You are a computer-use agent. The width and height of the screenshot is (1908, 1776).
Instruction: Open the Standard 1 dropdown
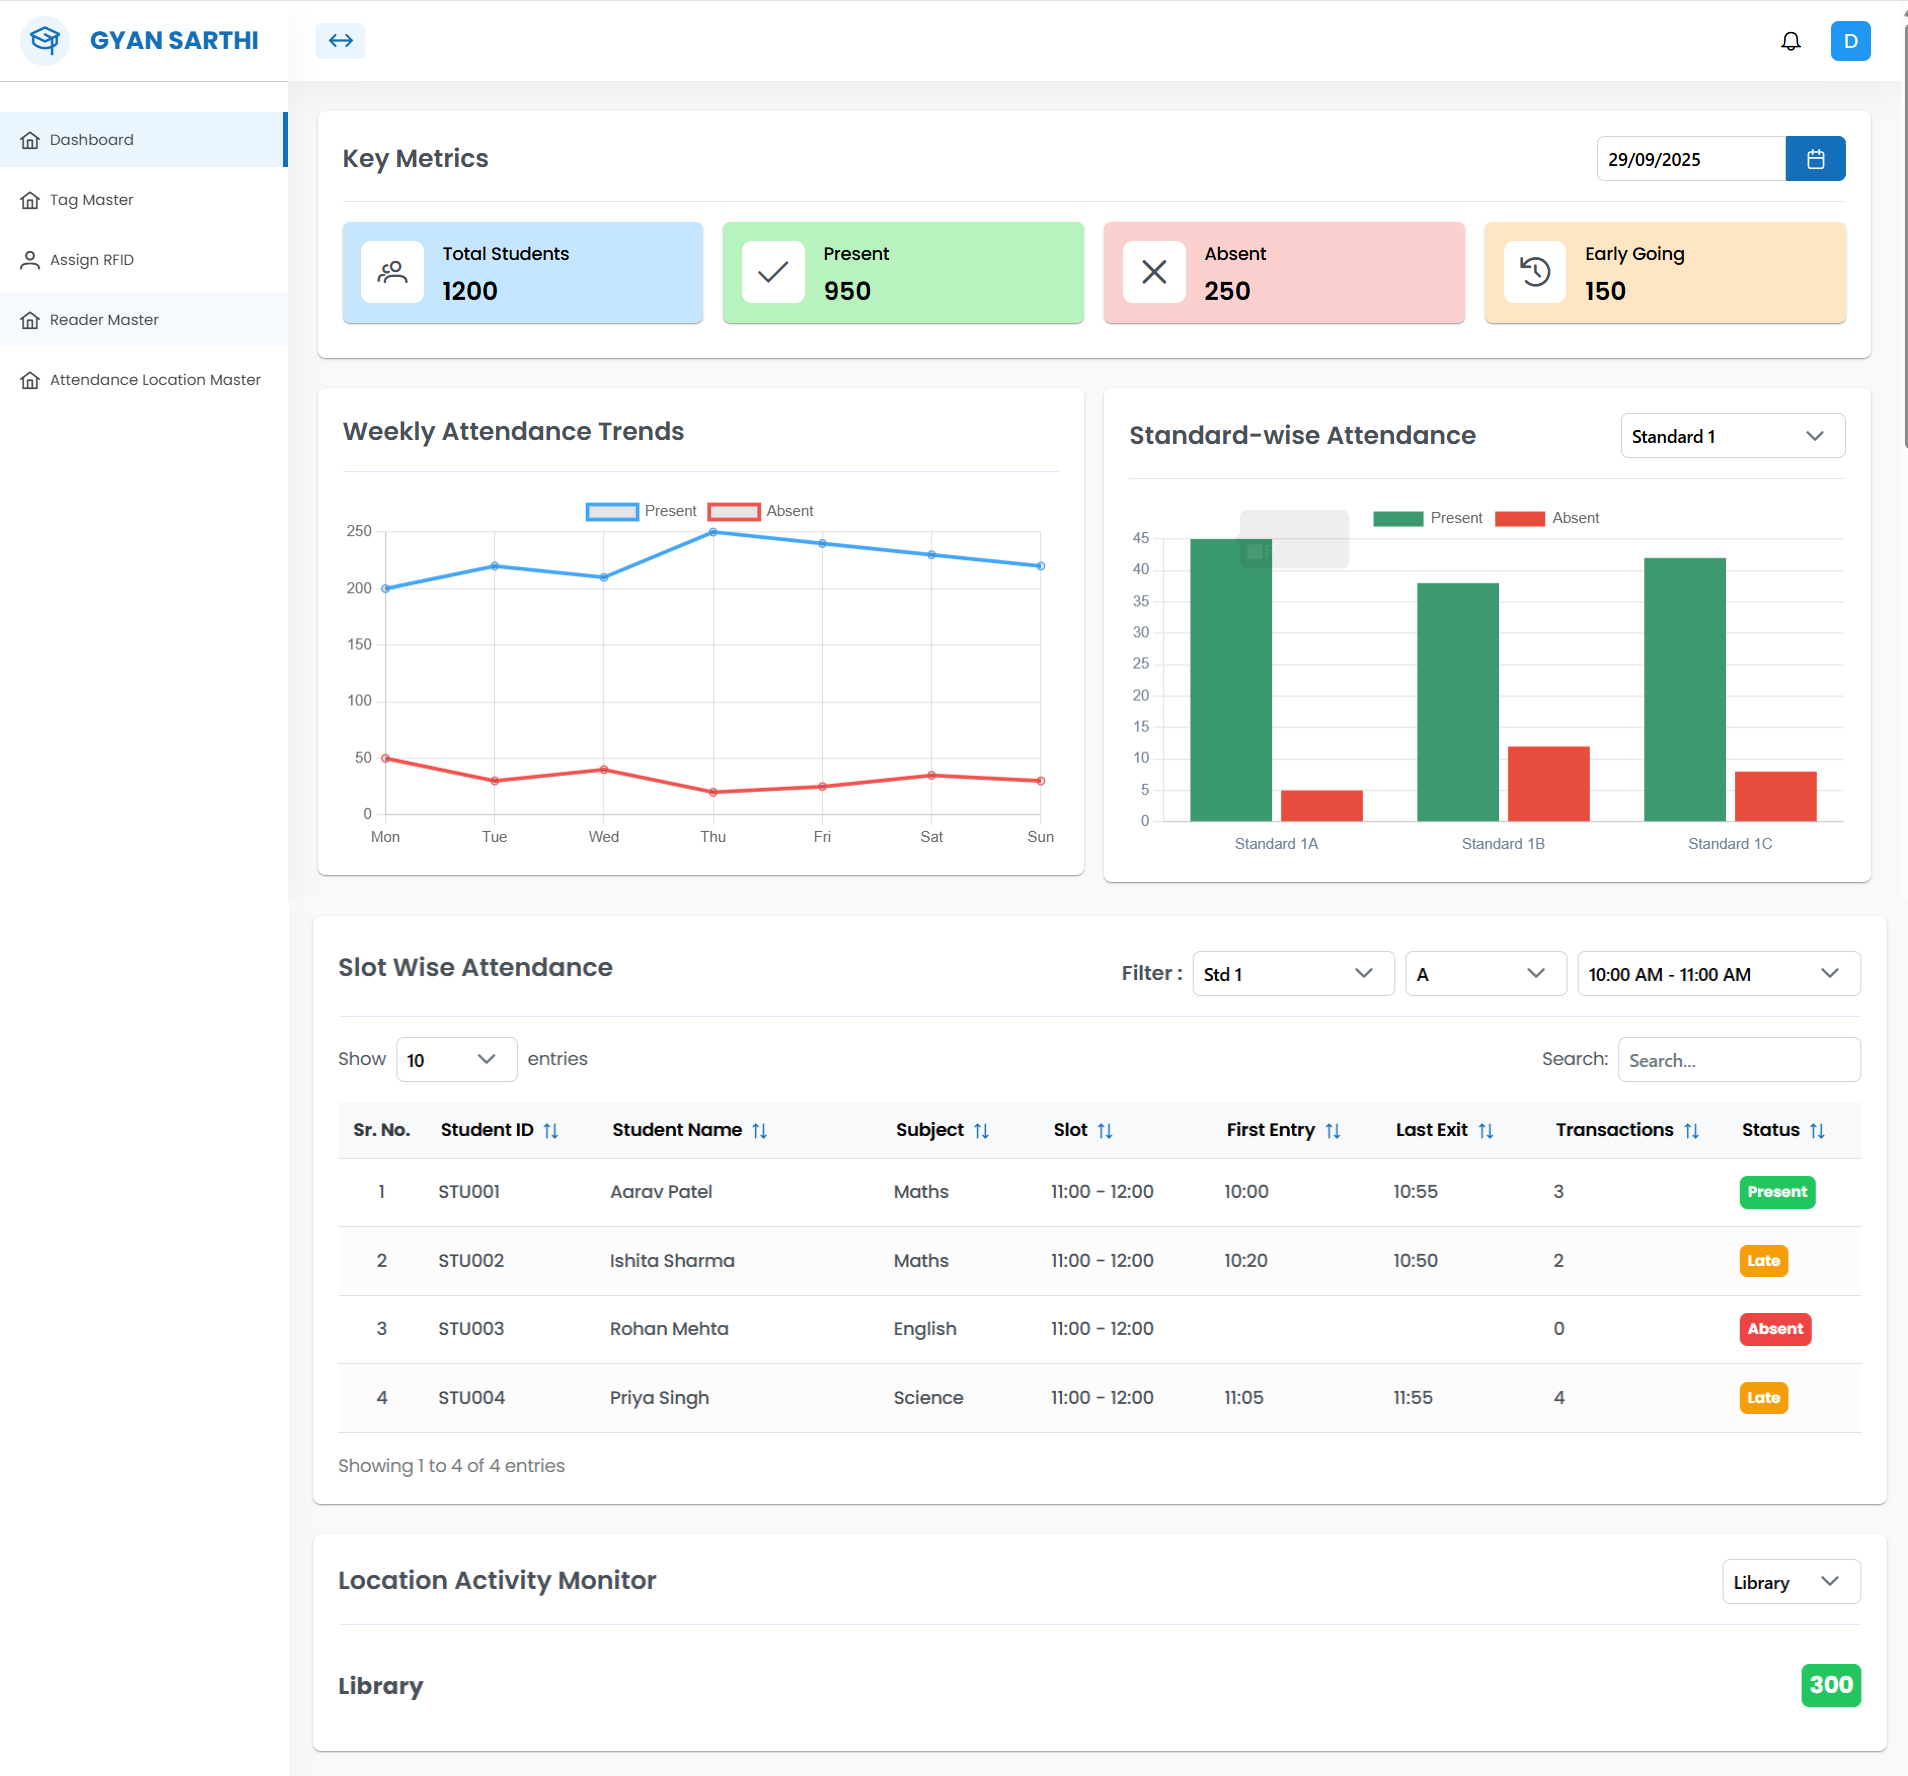1732,436
